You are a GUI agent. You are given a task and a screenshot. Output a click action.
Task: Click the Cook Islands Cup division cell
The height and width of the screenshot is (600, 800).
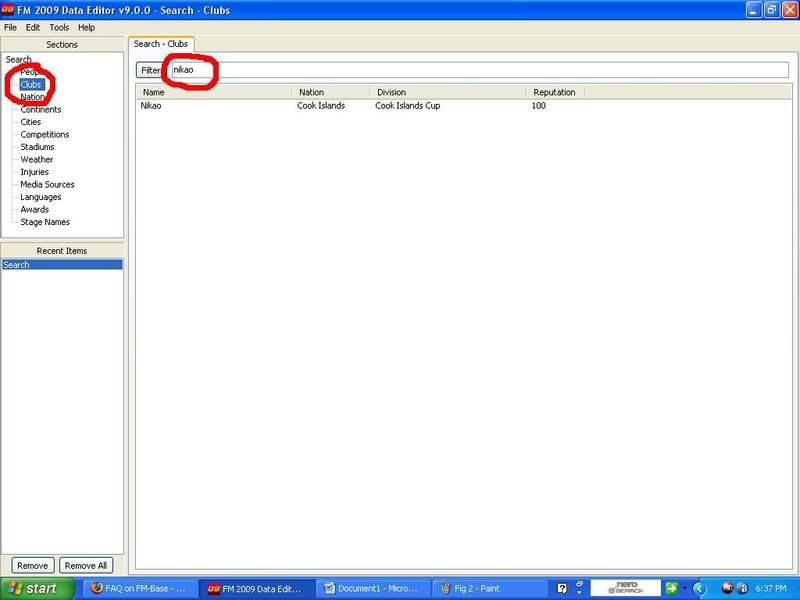point(408,106)
